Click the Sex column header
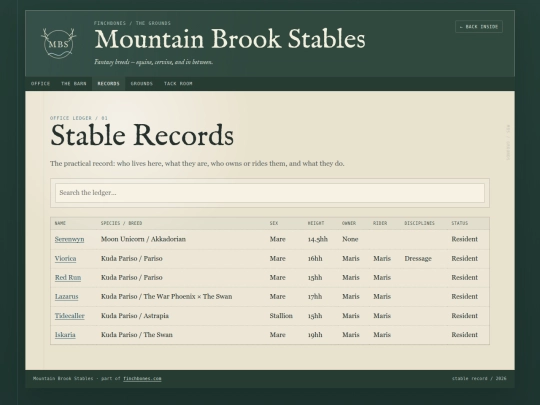The width and height of the screenshot is (540, 405). 274,223
